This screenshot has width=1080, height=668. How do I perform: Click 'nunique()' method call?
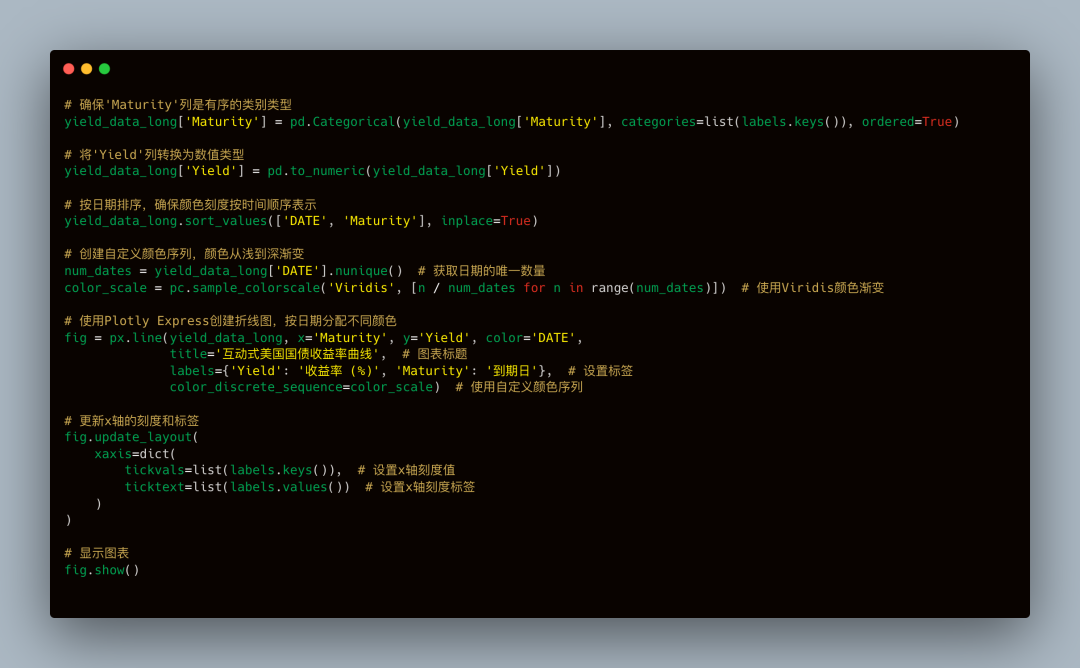pos(368,271)
